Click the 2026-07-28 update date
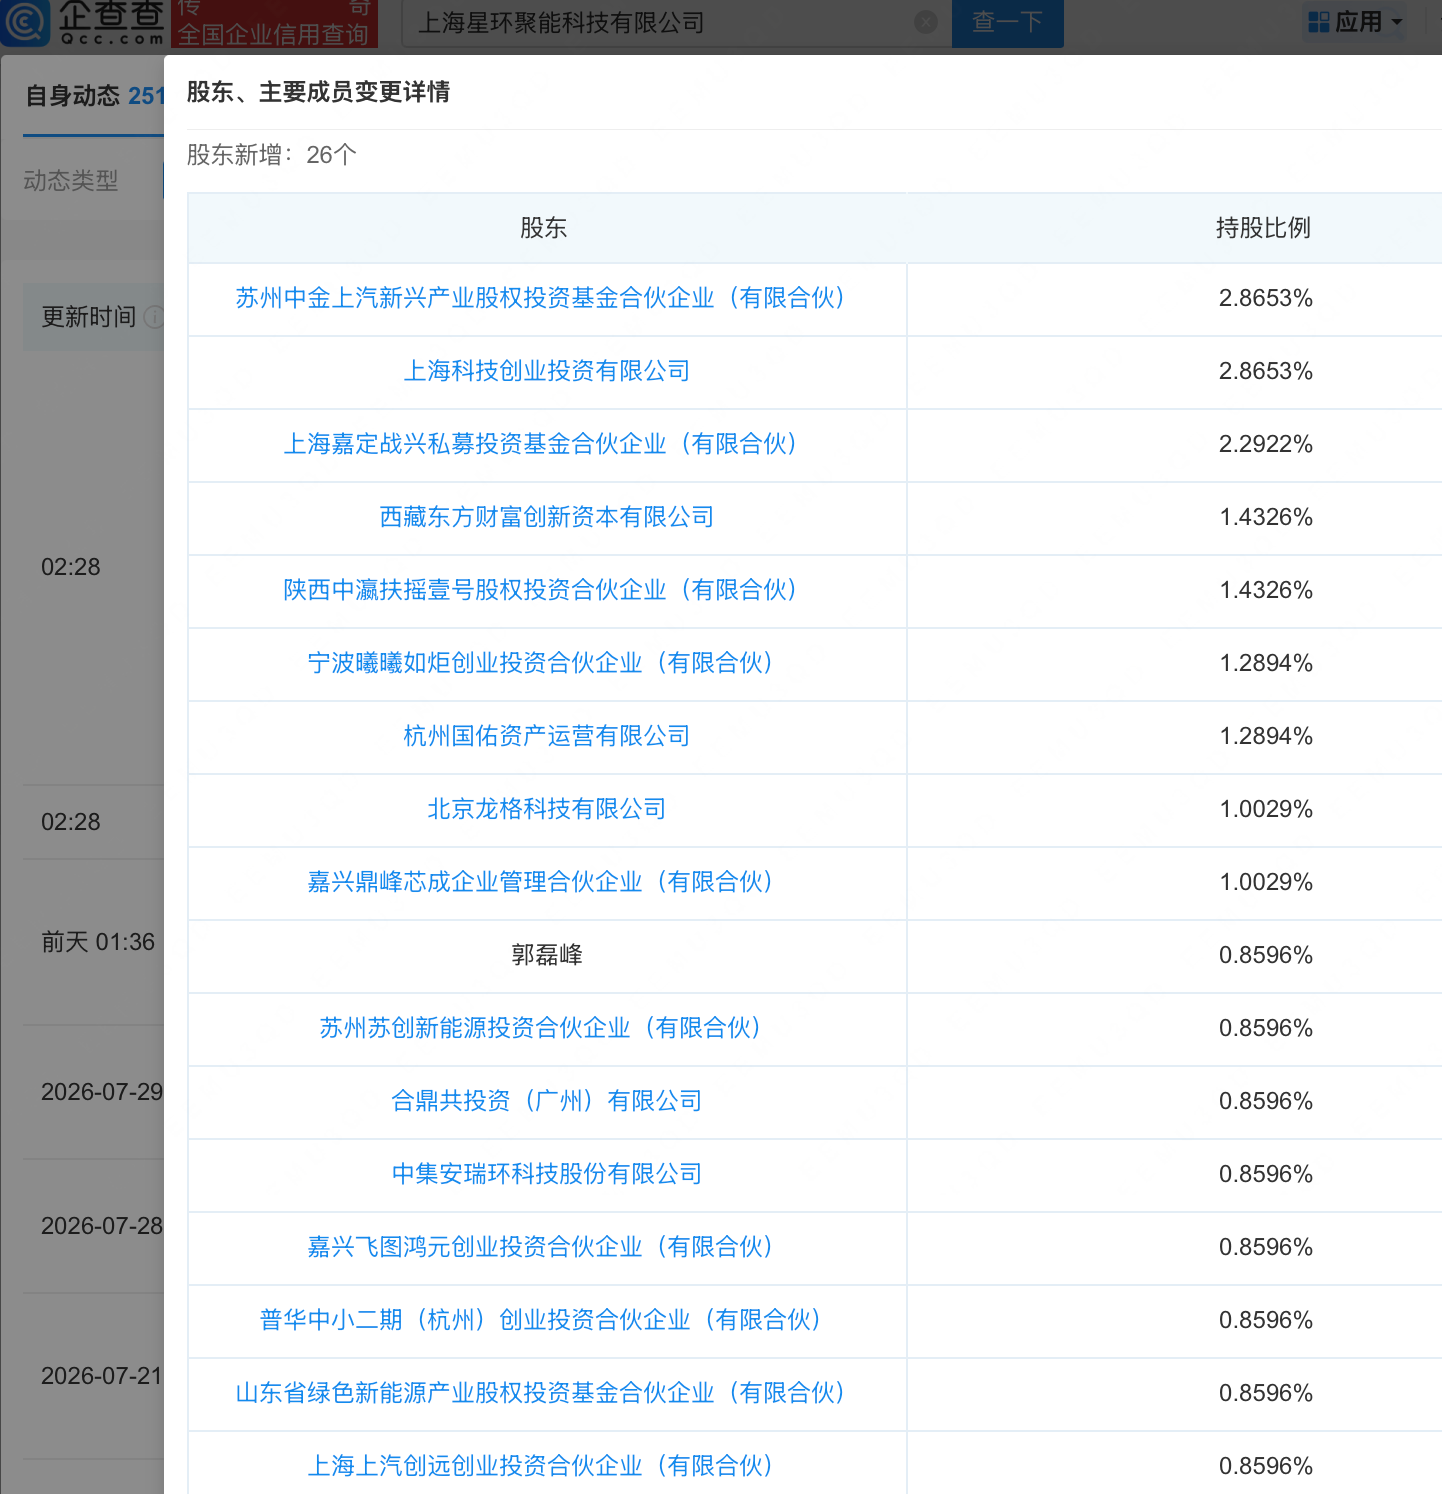Image resolution: width=1442 pixels, height=1494 pixels. 102,1226
